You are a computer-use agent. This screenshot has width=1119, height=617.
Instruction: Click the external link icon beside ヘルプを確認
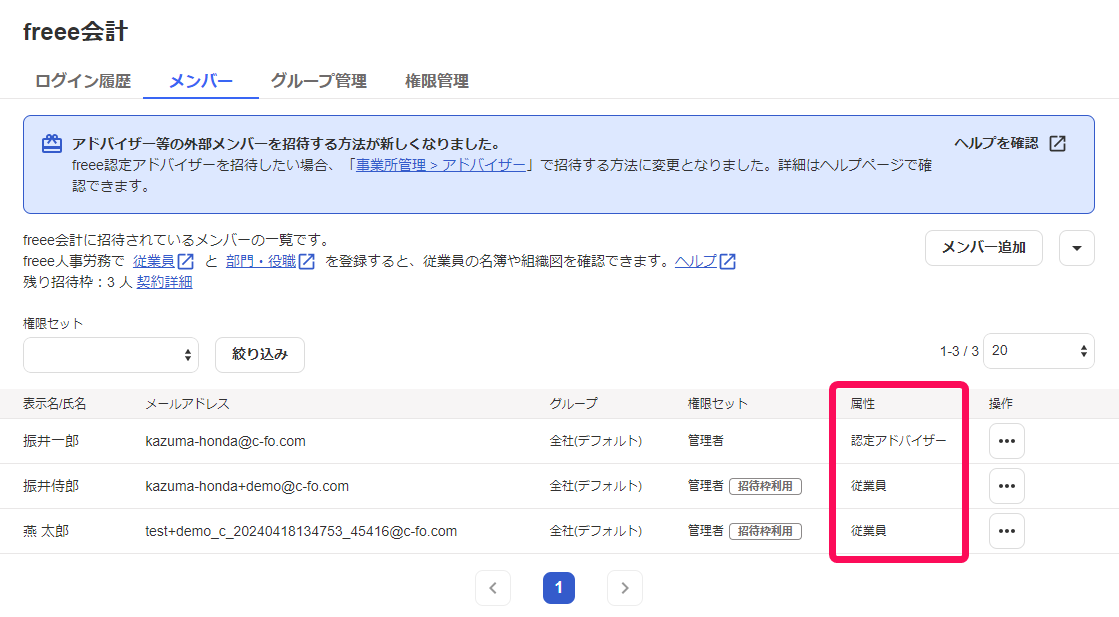tap(1058, 143)
